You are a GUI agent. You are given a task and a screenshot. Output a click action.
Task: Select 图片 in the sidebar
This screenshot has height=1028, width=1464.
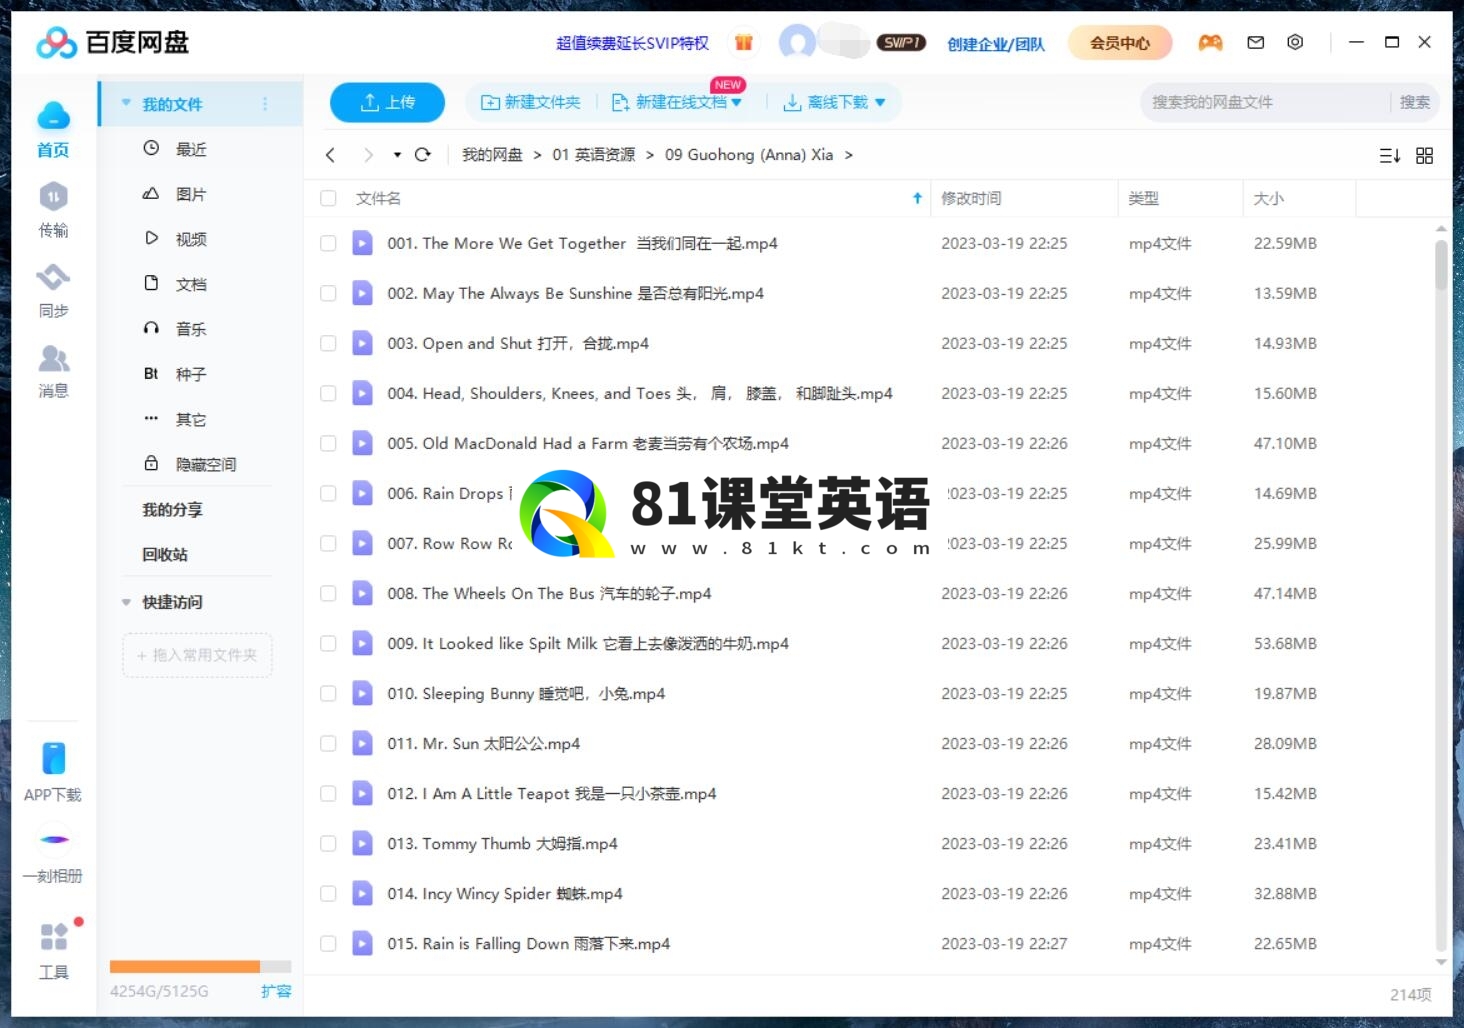[x=190, y=194]
